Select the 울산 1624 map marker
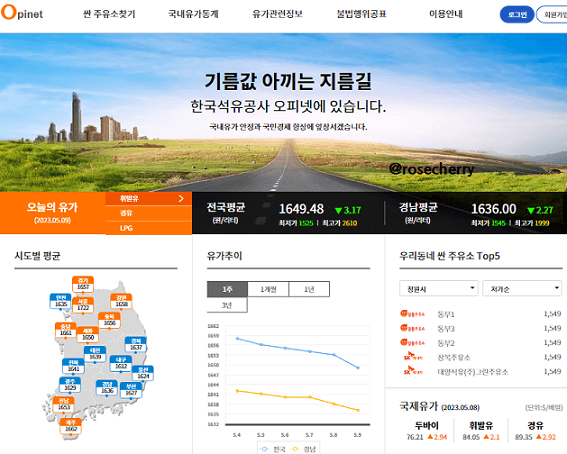This screenshot has height=454, width=567. click(143, 373)
